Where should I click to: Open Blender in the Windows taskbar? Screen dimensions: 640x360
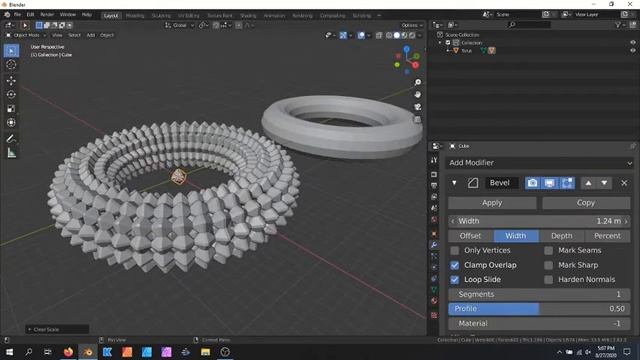(x=88, y=352)
